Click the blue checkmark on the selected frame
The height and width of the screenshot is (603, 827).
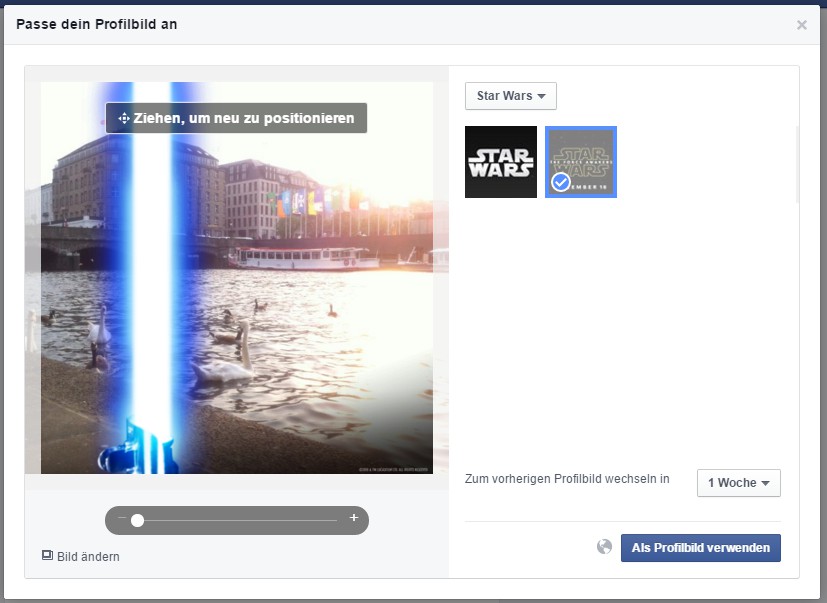coord(561,182)
